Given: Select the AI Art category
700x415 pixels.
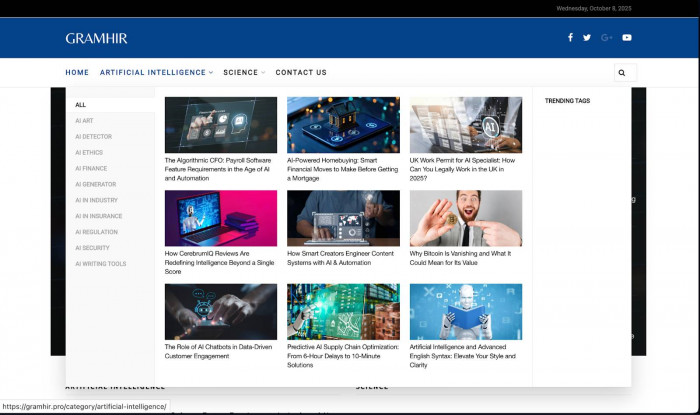Looking at the screenshot, I should (x=84, y=121).
